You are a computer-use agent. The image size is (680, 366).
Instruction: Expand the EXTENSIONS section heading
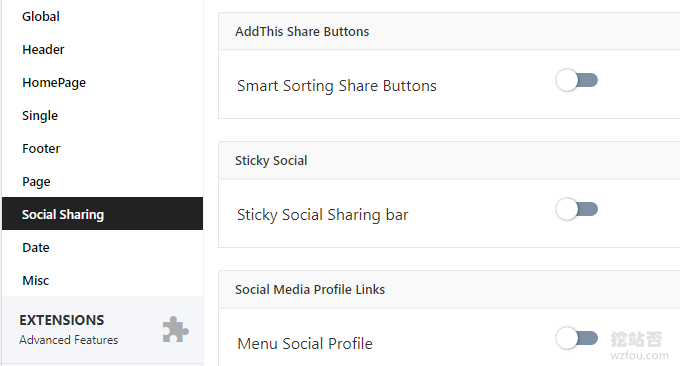point(62,320)
